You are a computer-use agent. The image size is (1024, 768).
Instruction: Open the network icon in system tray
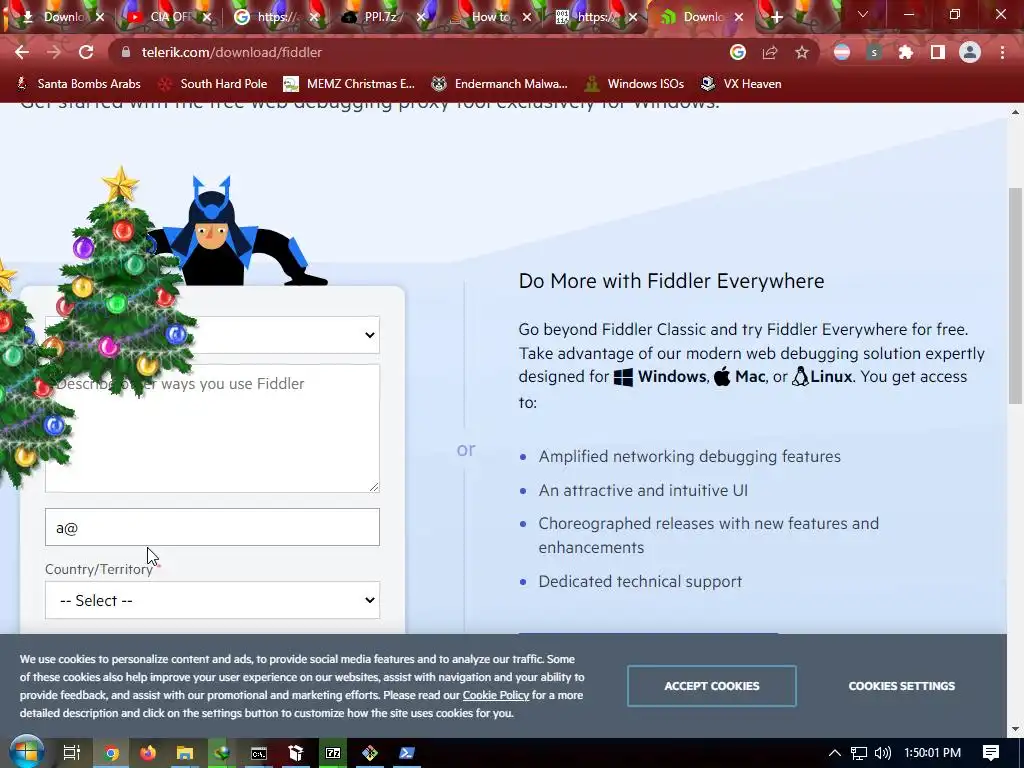(x=859, y=753)
